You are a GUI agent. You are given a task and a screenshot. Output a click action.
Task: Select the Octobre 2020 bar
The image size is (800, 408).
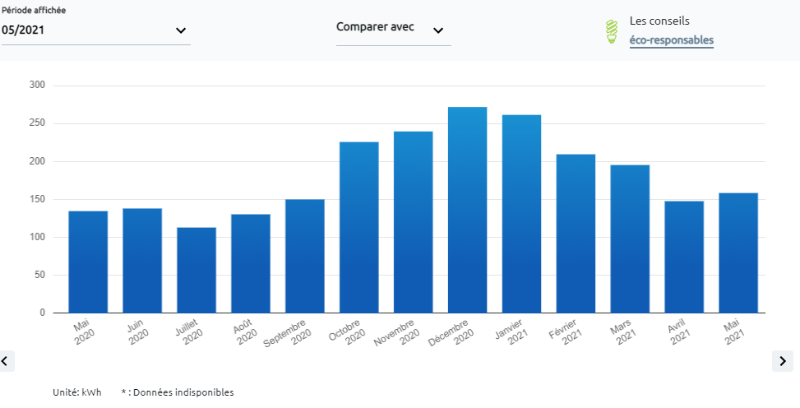[358, 228]
